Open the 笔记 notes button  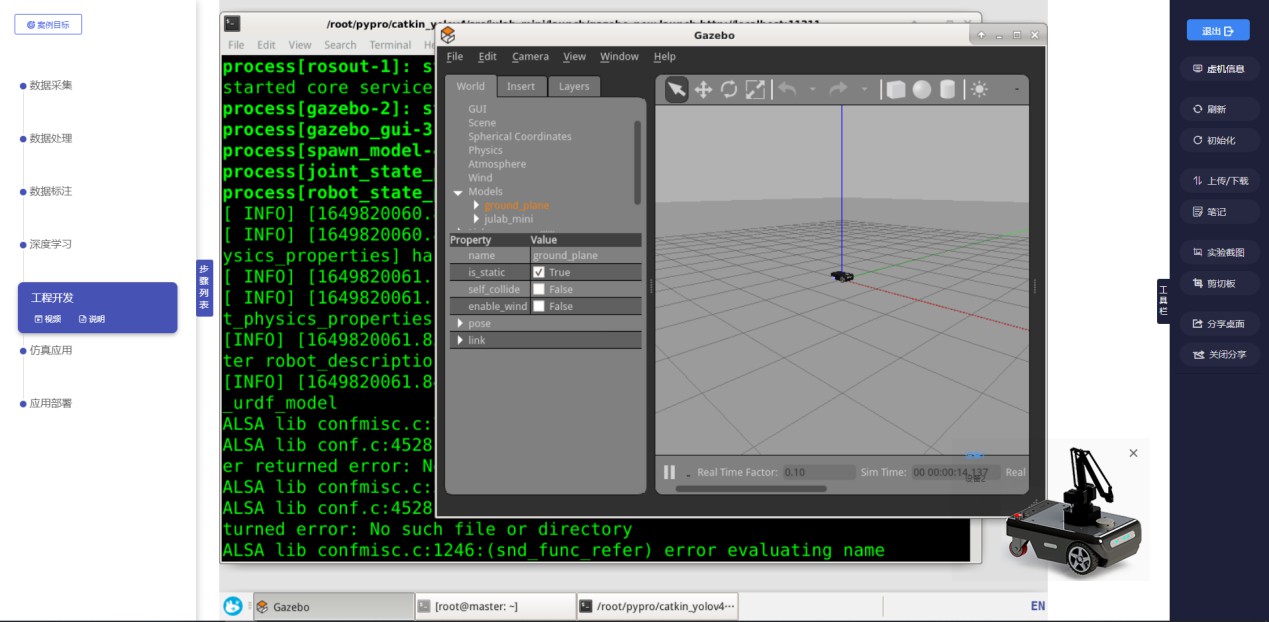(x=1219, y=212)
